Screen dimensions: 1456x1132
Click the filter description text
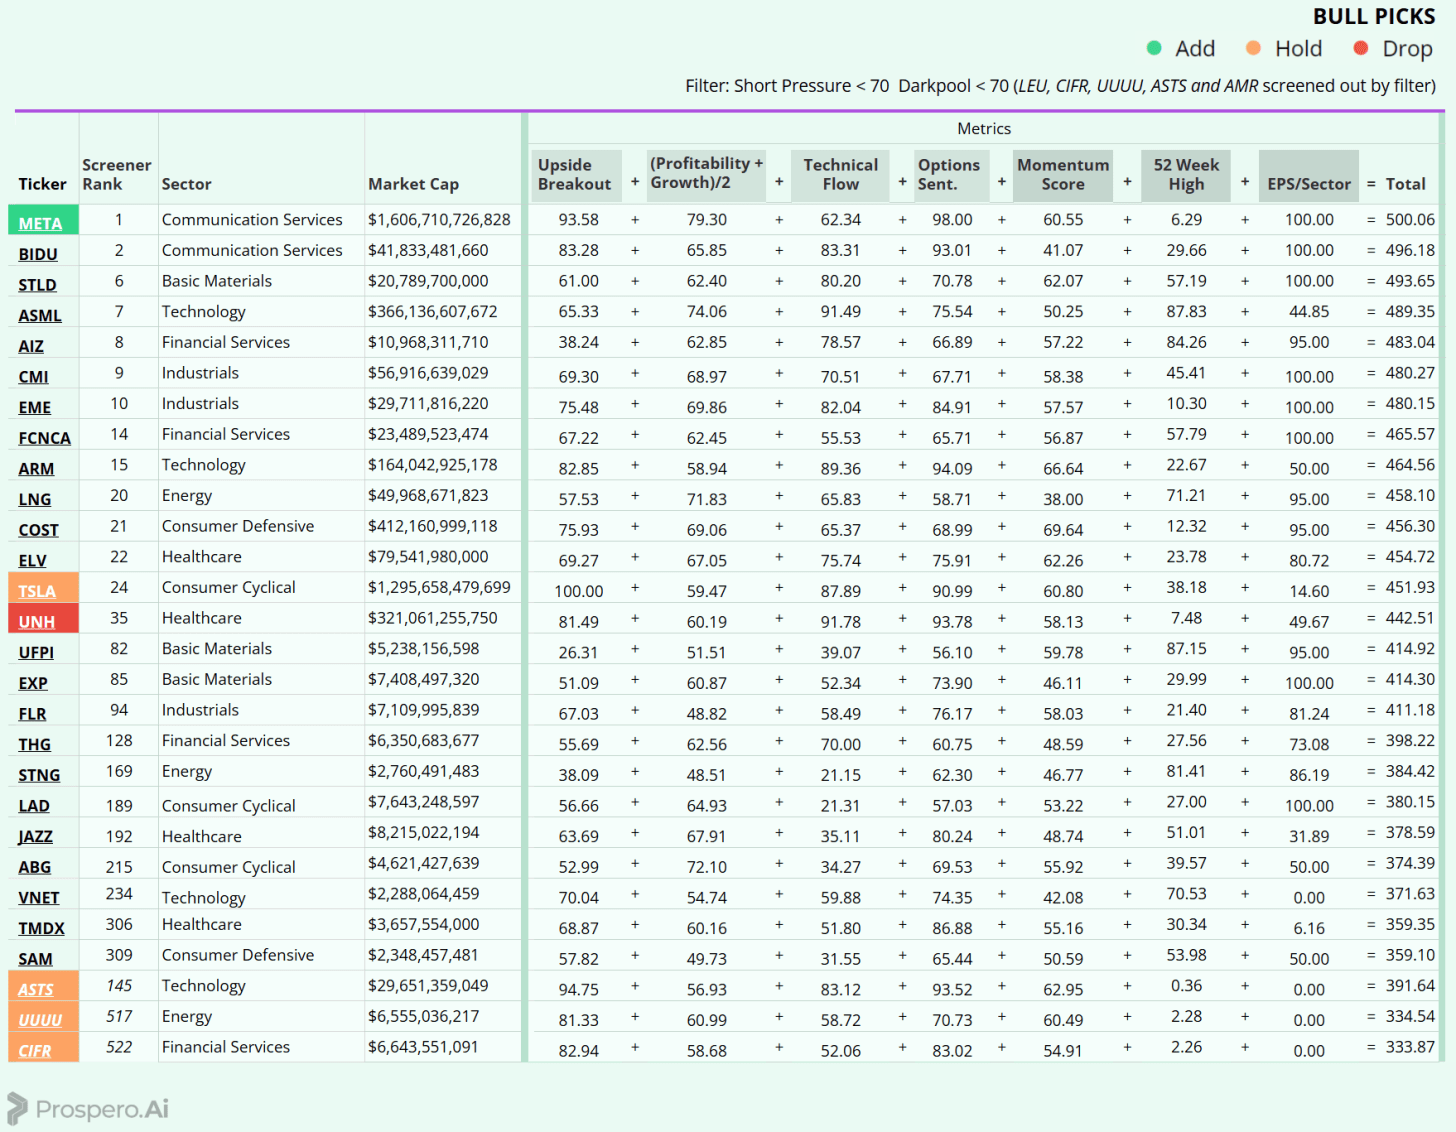coord(1060,86)
